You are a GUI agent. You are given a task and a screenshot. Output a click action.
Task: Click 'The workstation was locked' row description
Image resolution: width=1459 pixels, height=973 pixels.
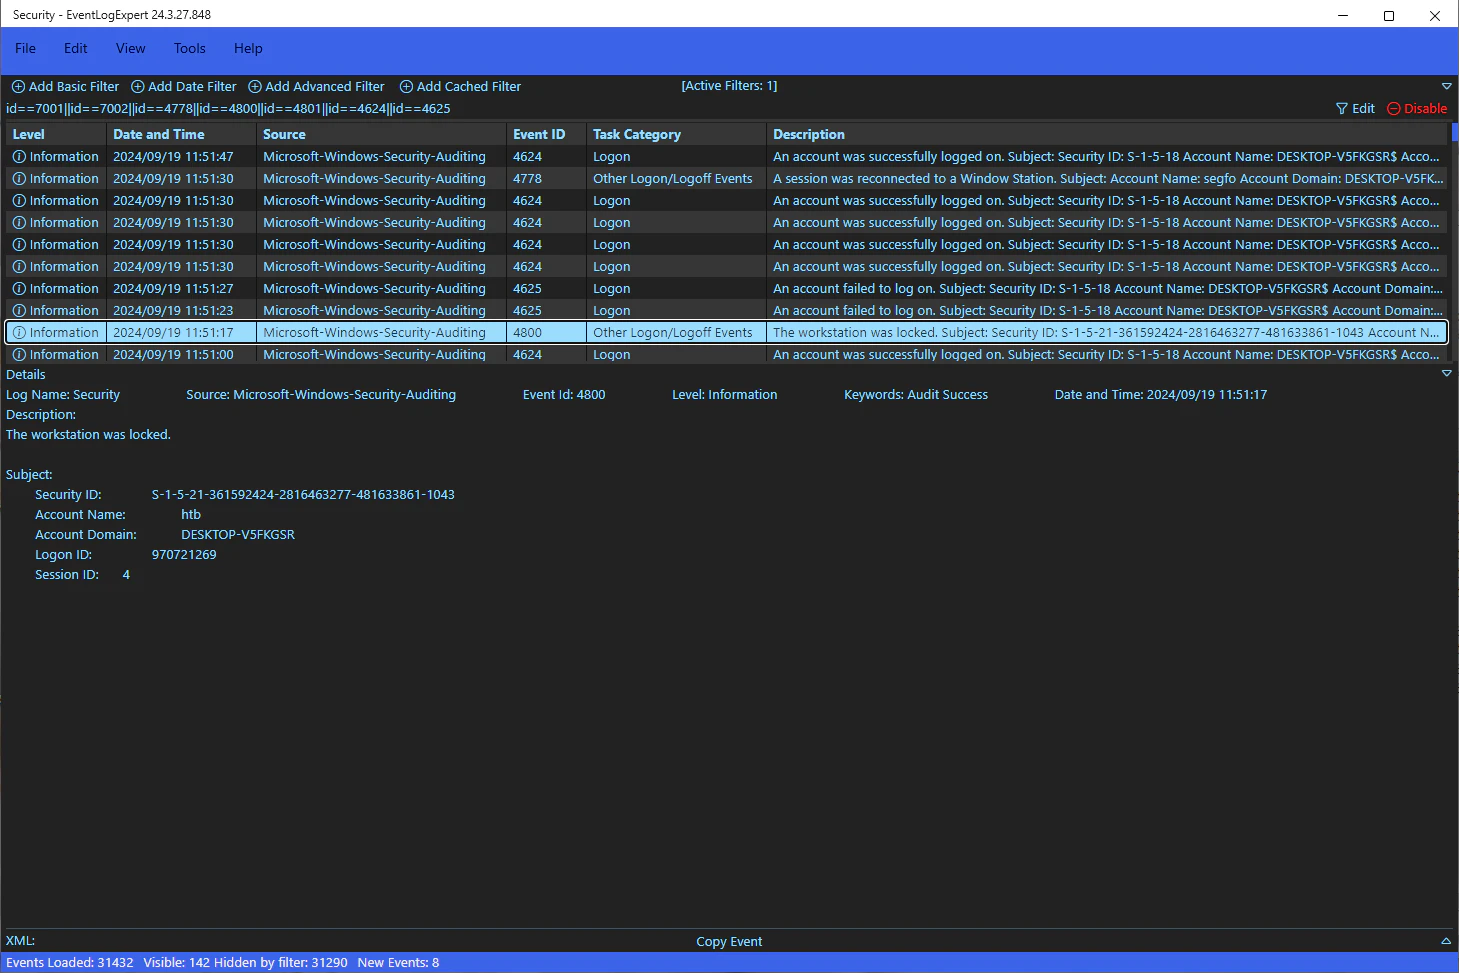tap(1106, 333)
